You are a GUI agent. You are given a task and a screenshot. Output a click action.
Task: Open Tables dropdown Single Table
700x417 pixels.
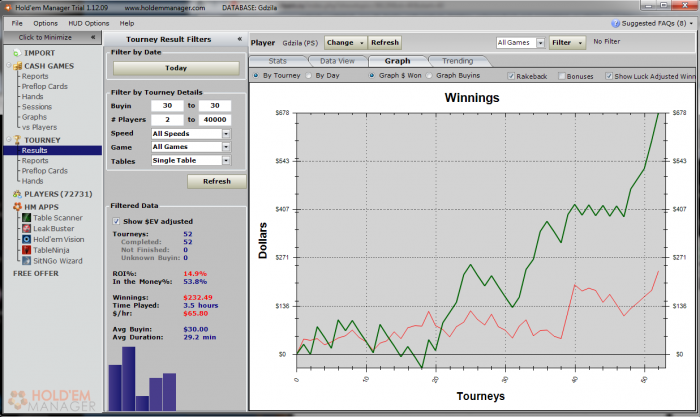[191, 160]
